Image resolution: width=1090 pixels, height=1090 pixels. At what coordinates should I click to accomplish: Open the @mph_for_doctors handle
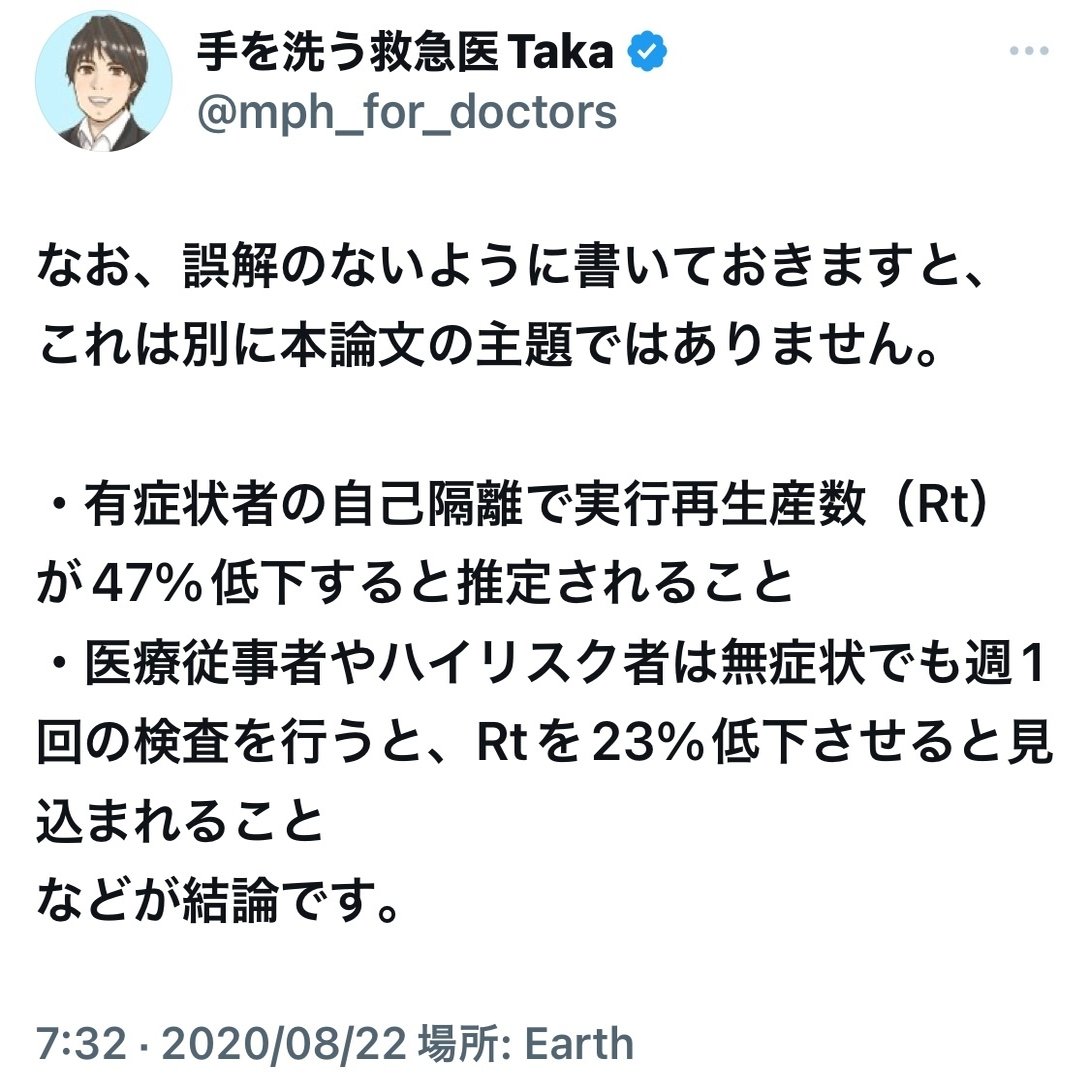point(407,113)
